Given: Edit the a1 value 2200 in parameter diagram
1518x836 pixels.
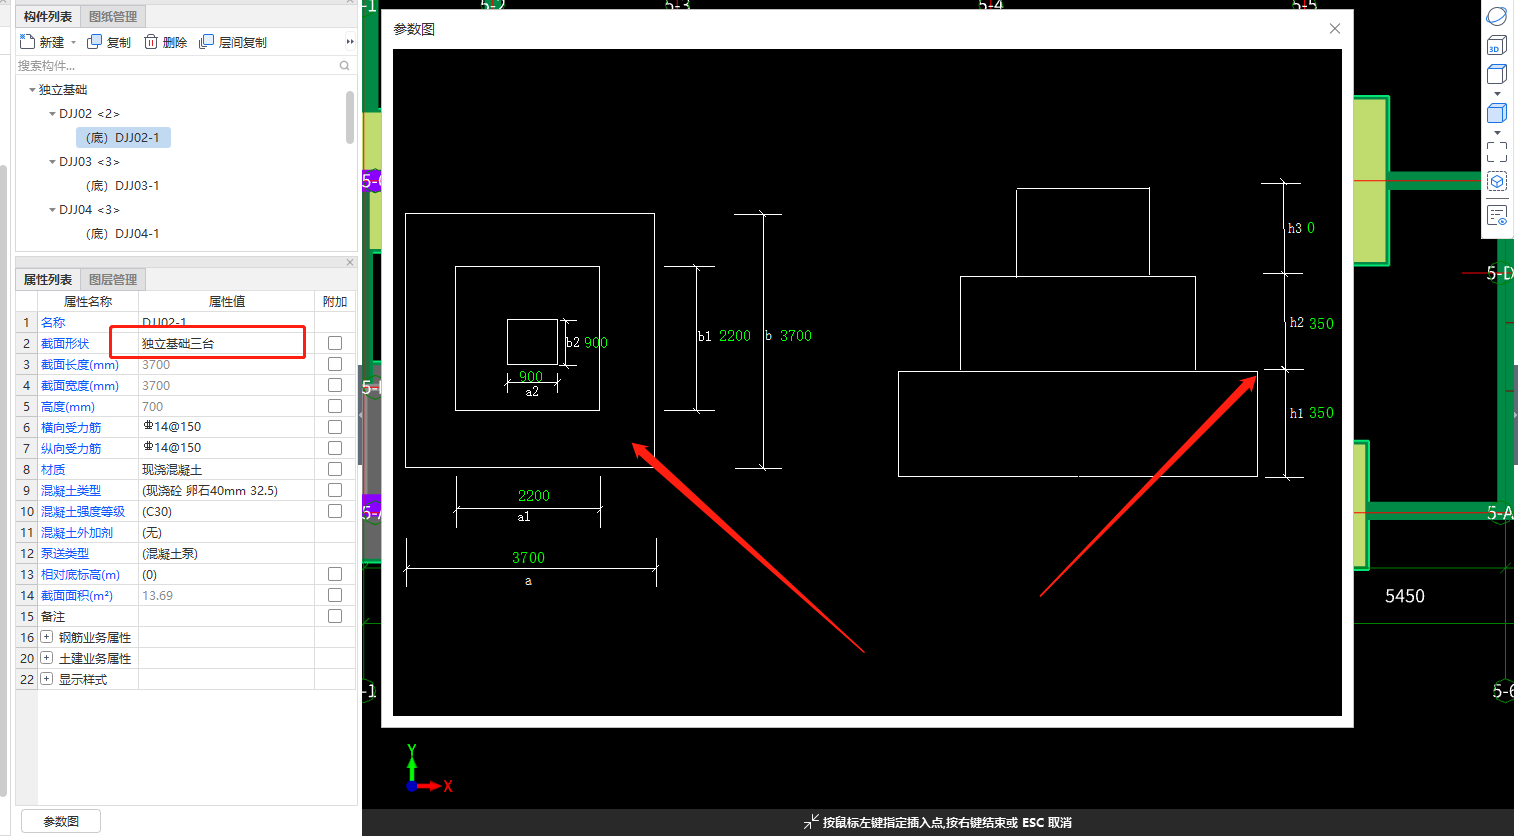Looking at the screenshot, I should [x=534, y=495].
